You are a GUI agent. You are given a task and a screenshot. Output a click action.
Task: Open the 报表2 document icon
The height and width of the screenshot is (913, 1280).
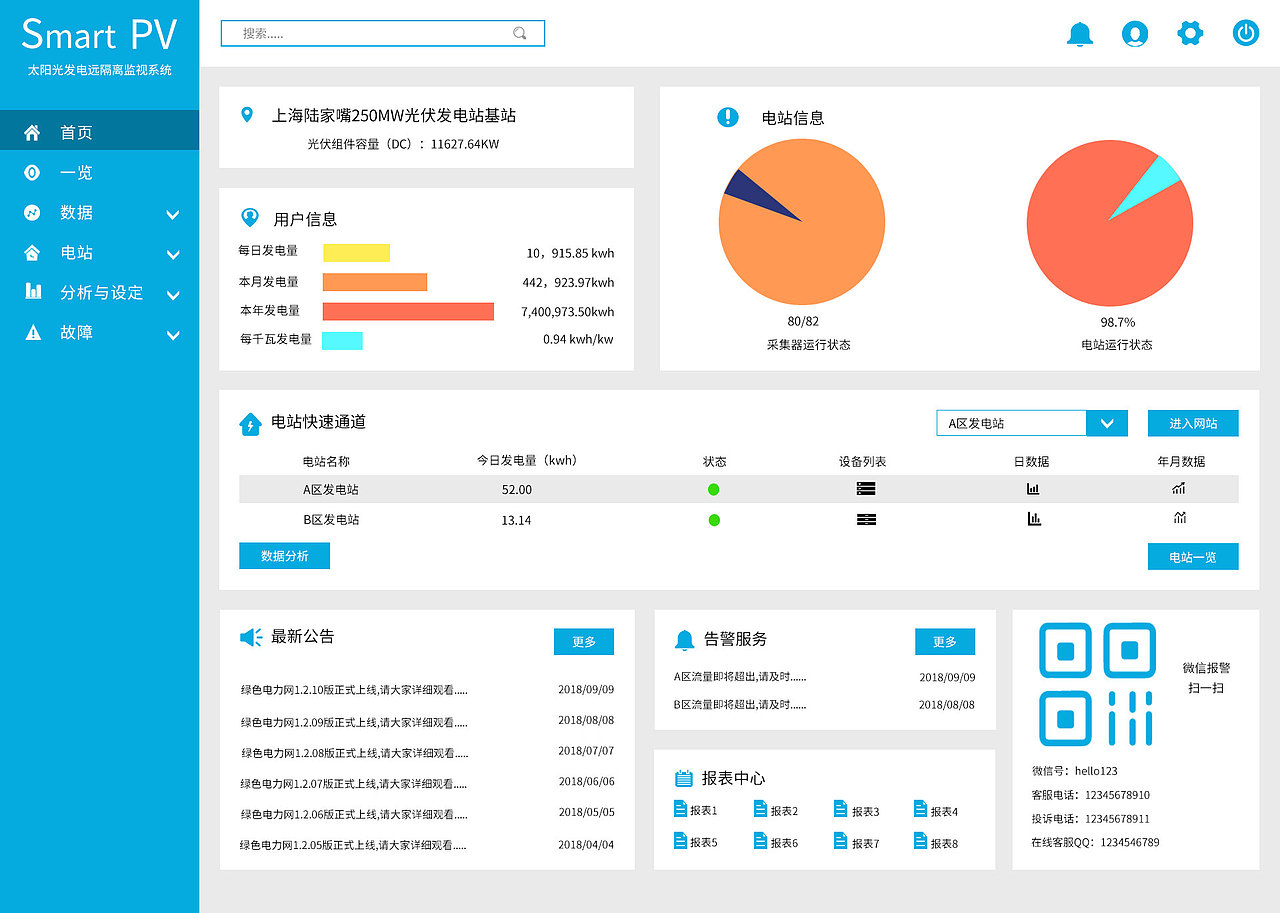(x=760, y=810)
